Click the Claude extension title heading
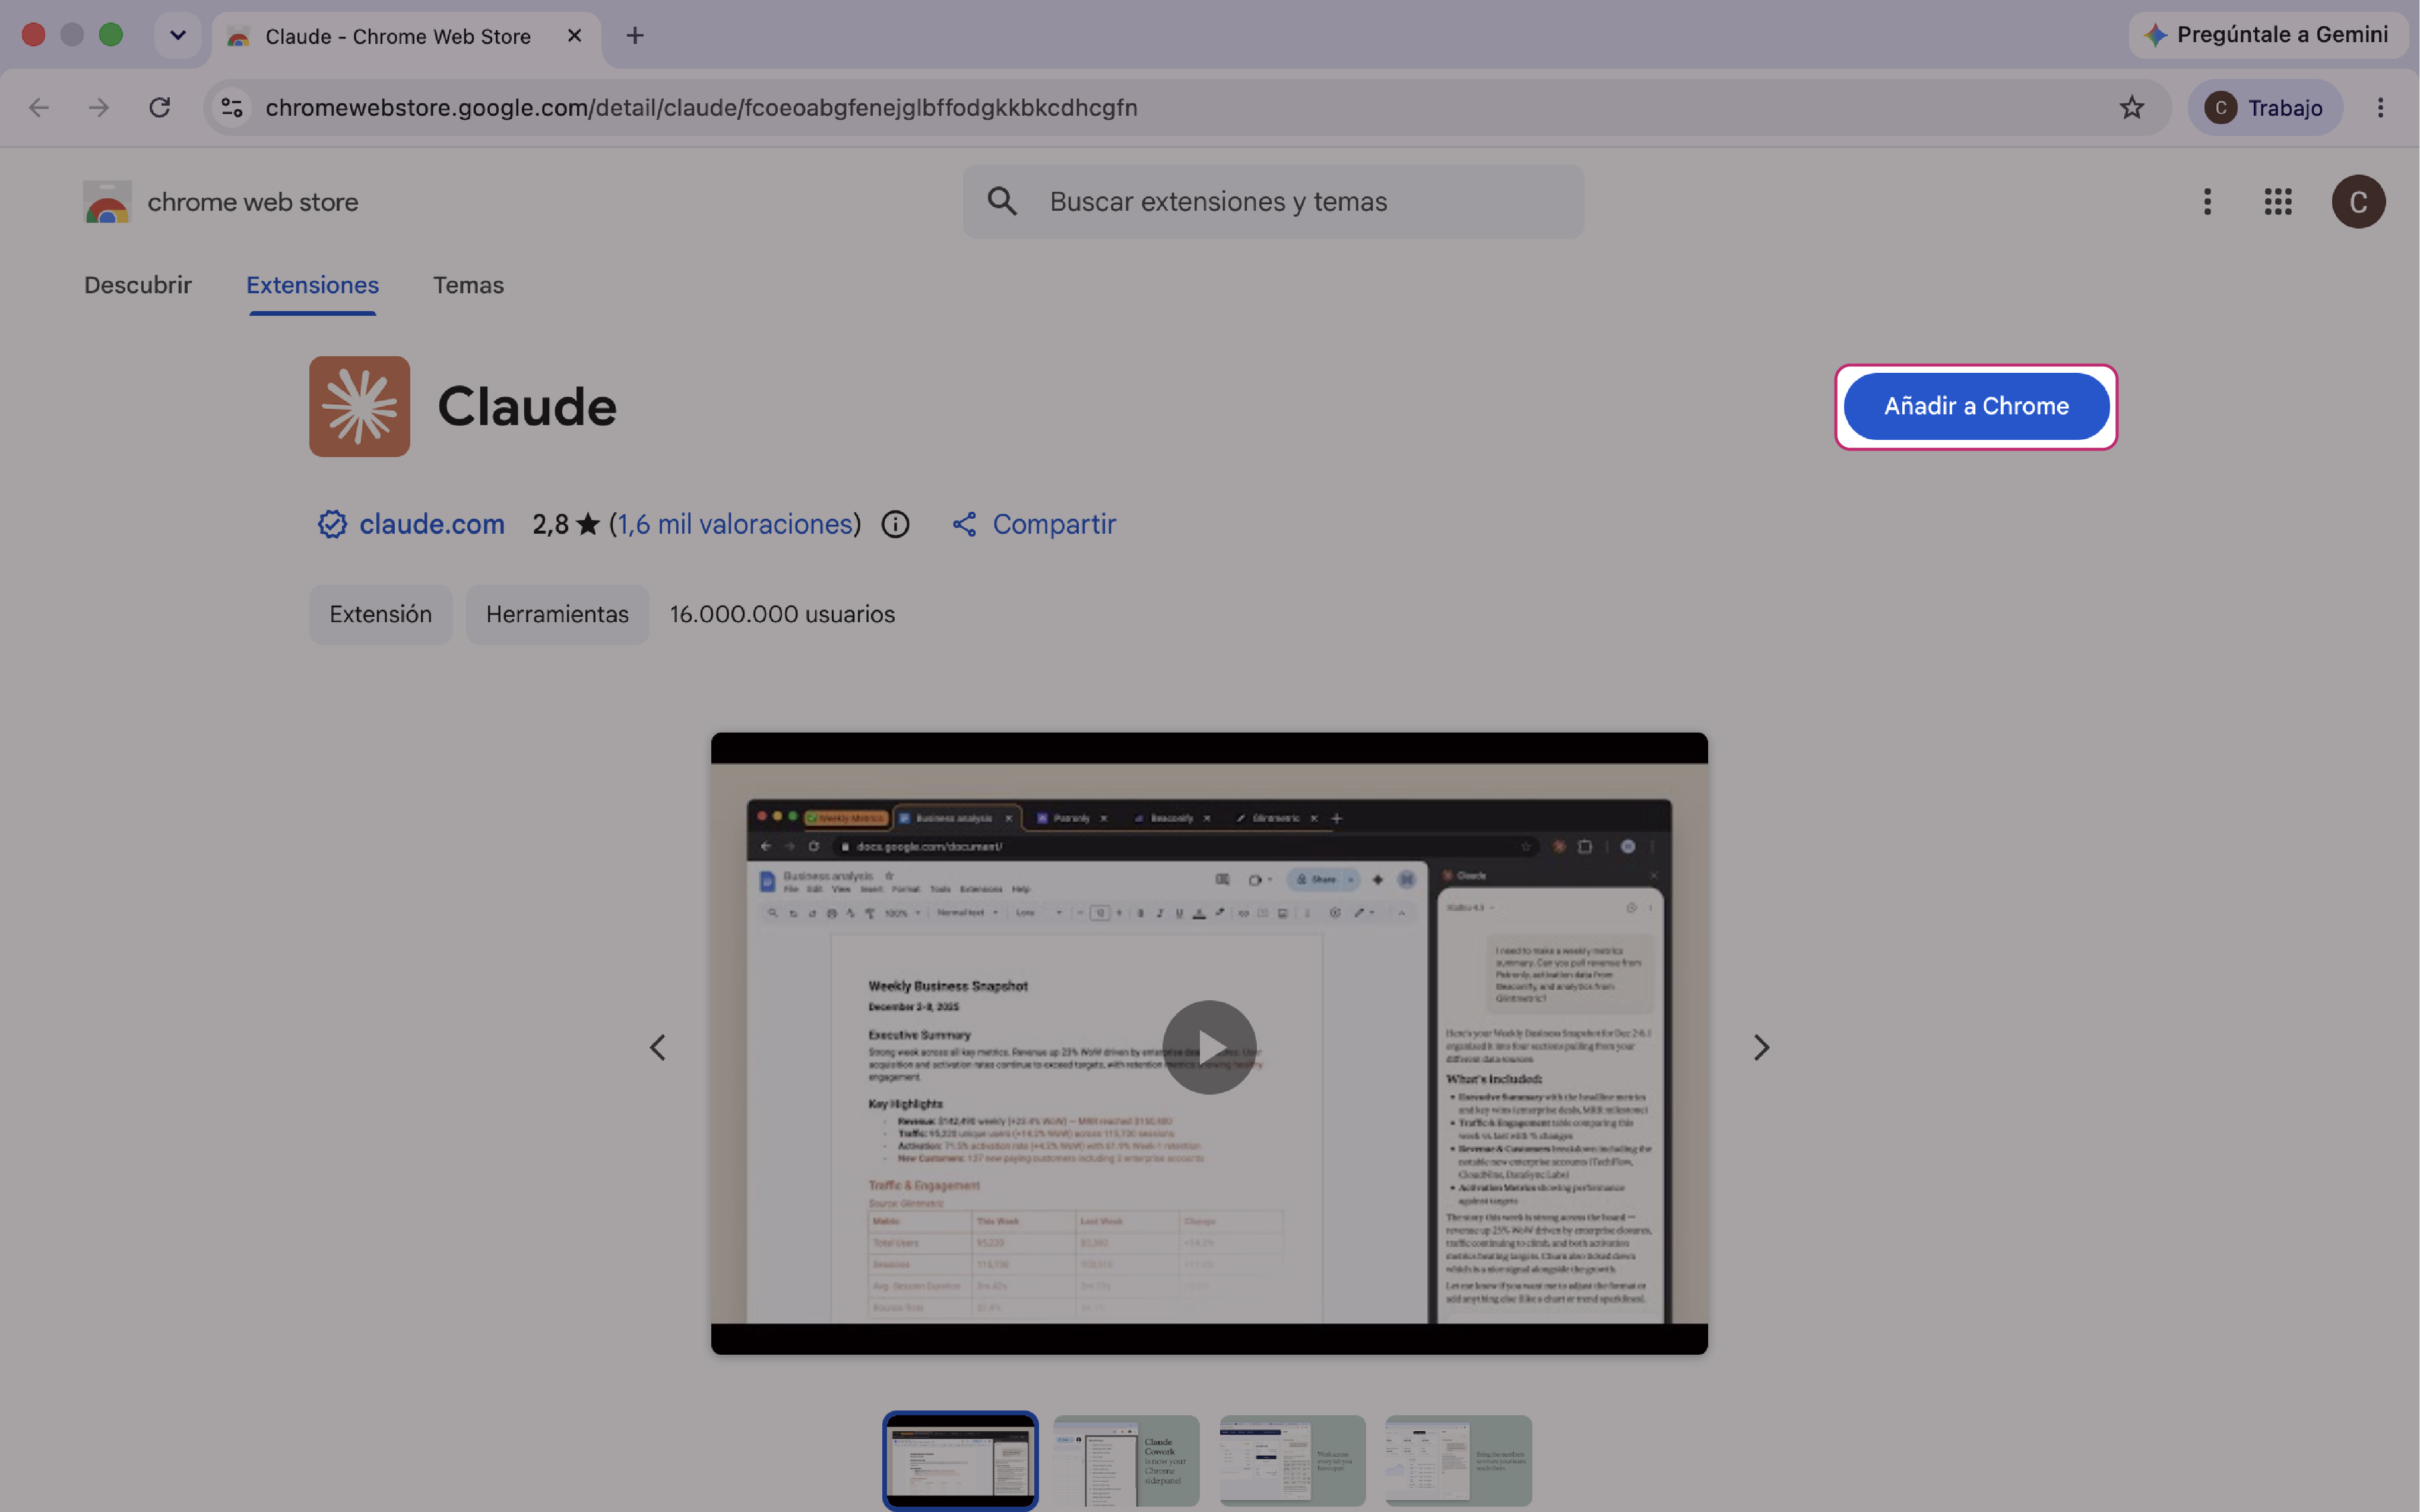The width and height of the screenshot is (2420, 1512). point(527,406)
